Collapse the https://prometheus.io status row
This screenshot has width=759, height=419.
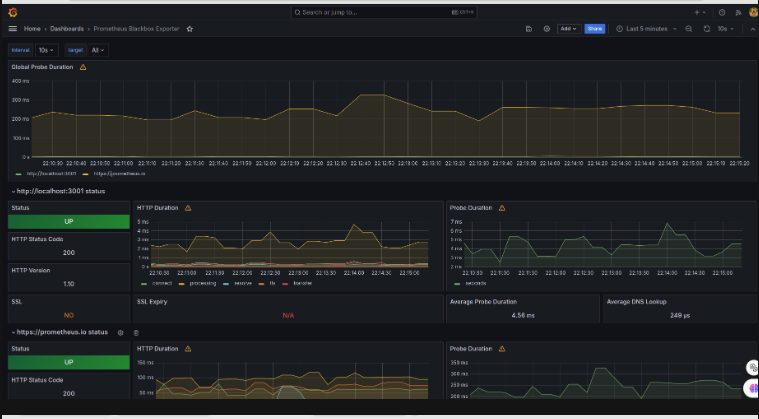[59, 332]
